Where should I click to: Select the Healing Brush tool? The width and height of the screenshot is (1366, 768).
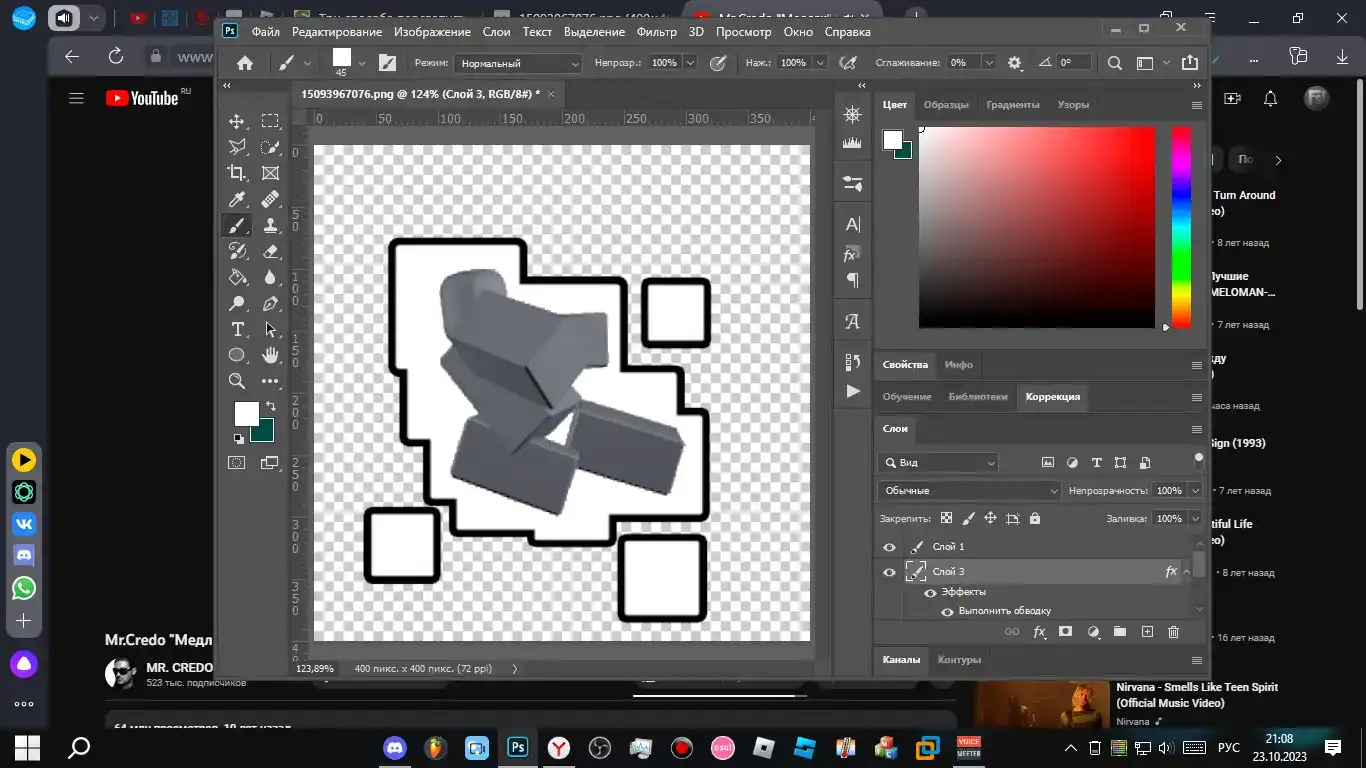(x=270, y=199)
